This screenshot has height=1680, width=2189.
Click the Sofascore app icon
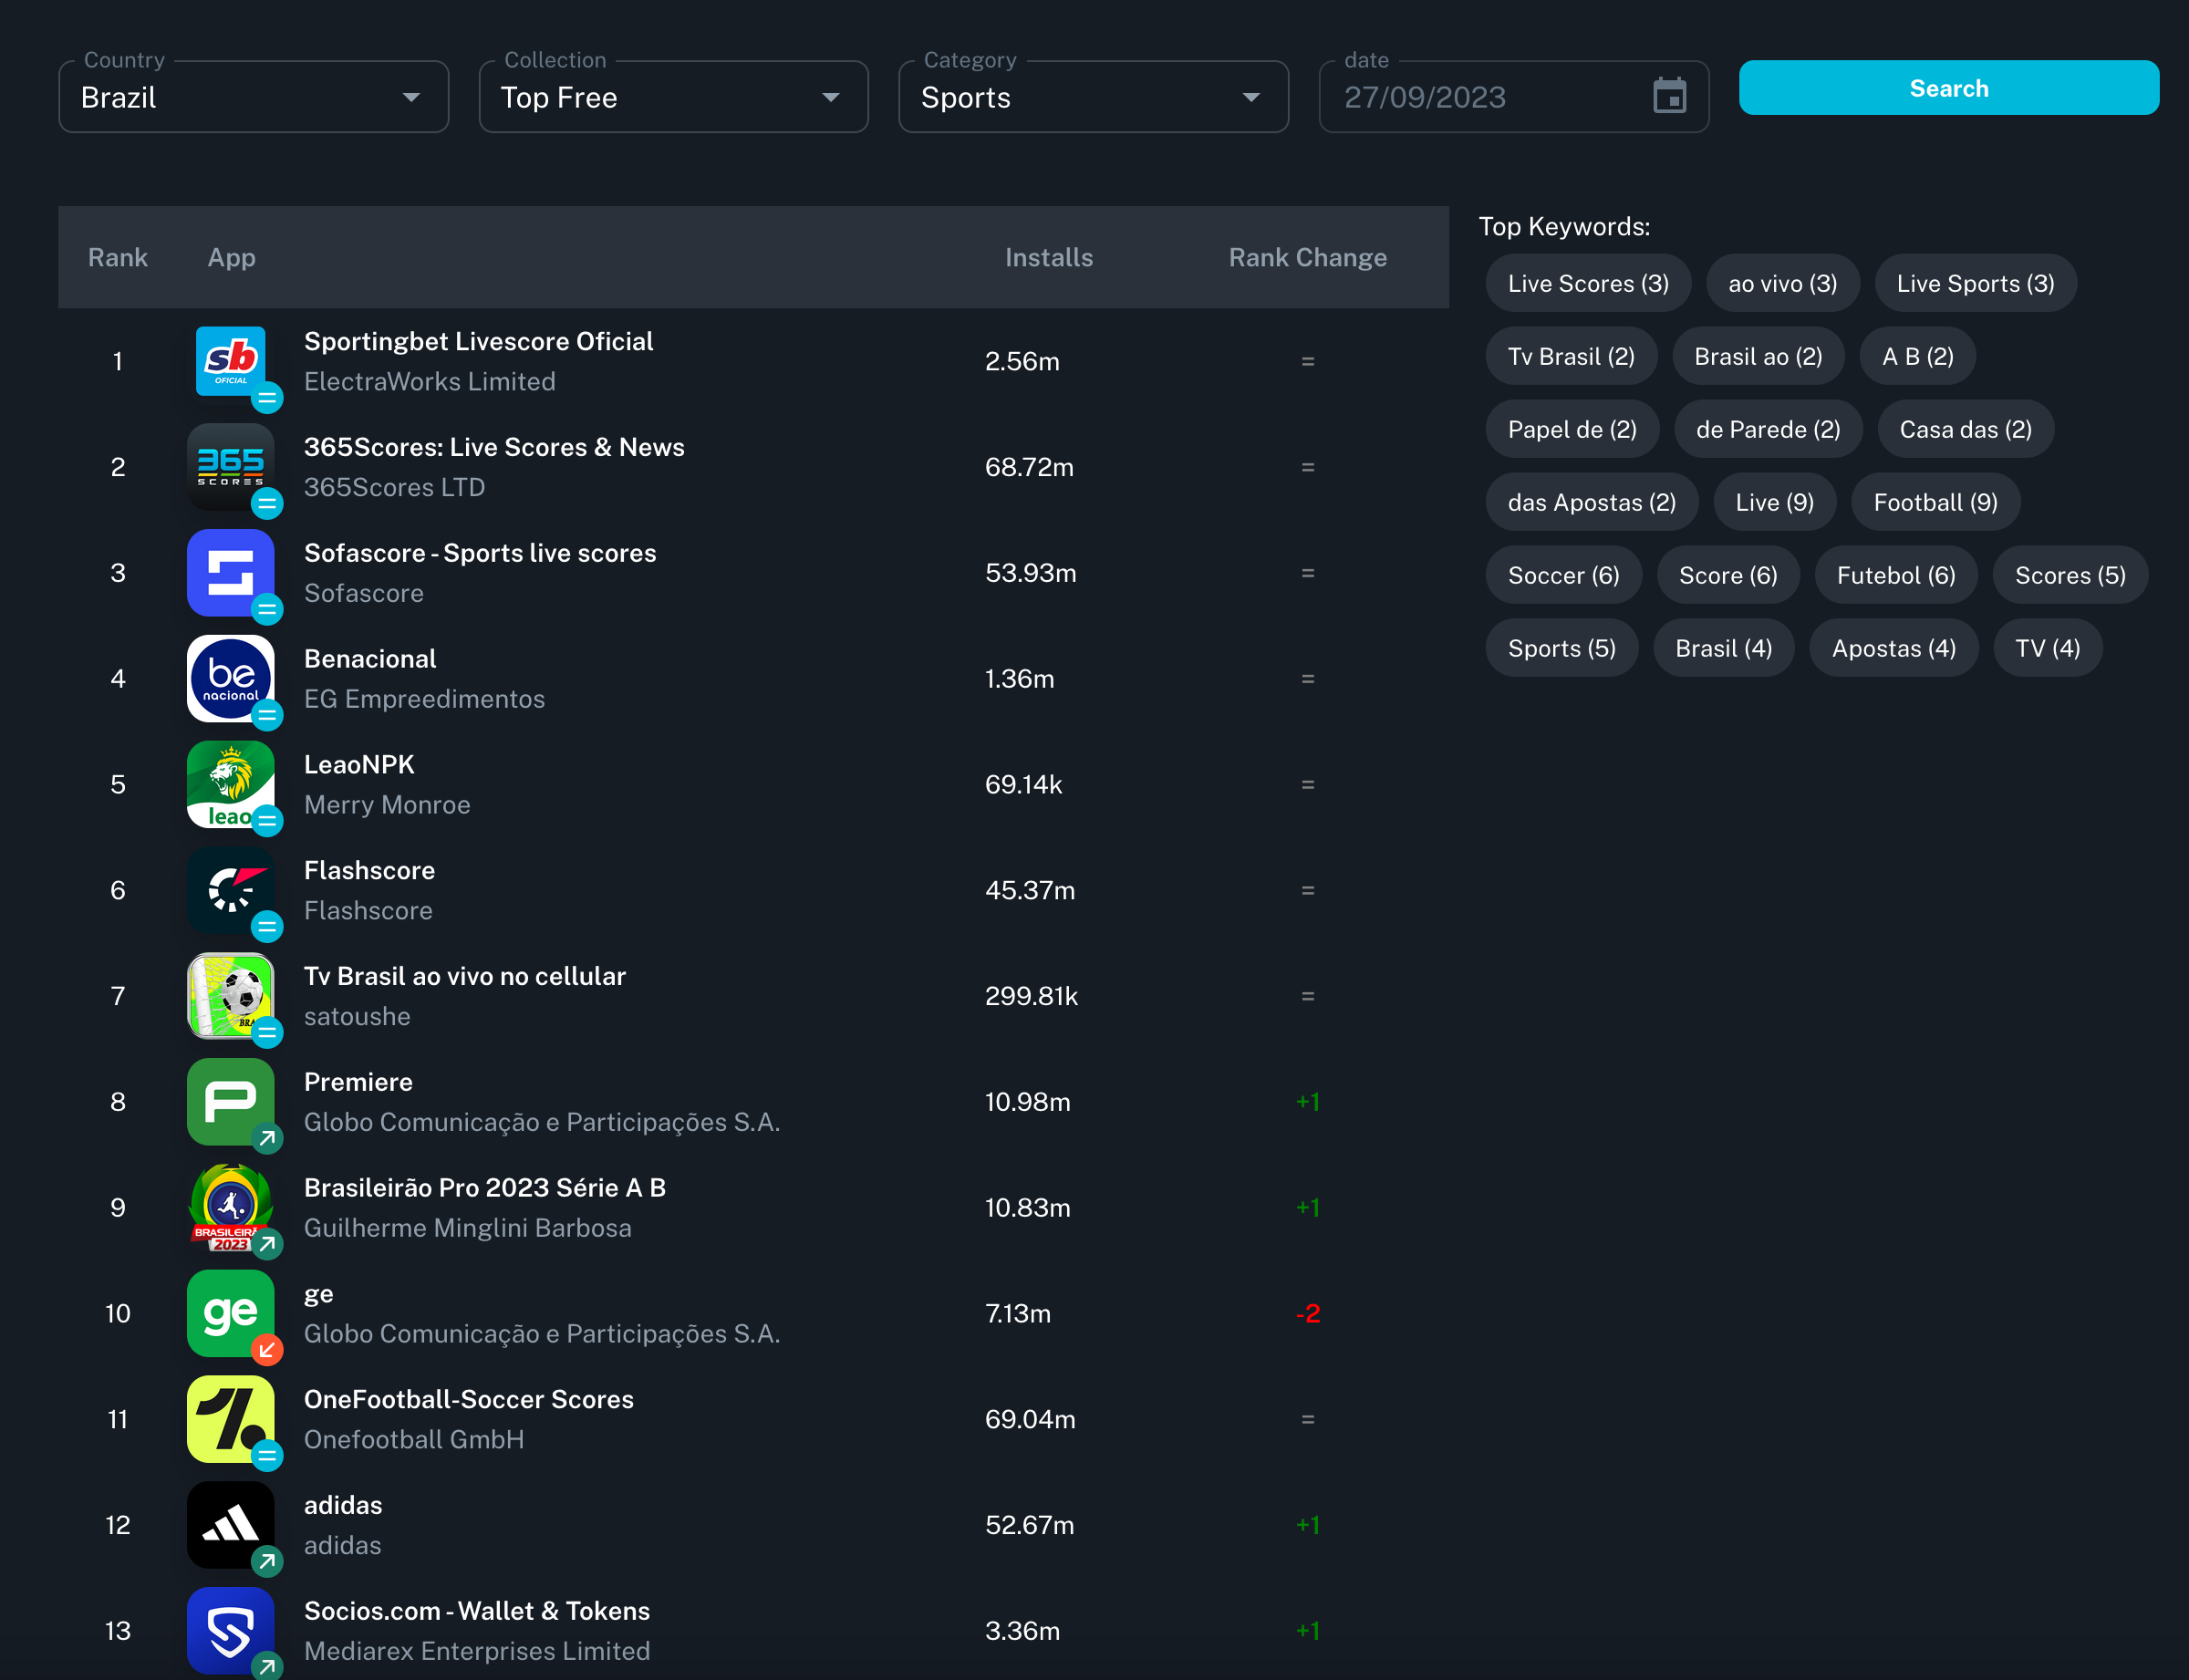click(230, 573)
